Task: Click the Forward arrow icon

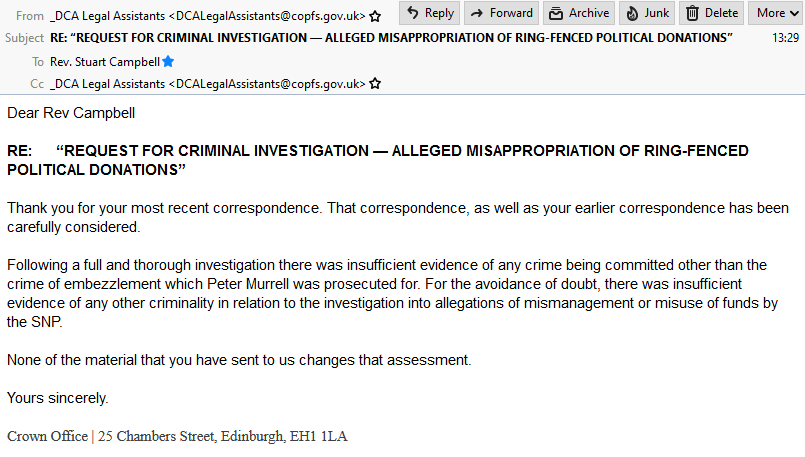Action: click(477, 13)
